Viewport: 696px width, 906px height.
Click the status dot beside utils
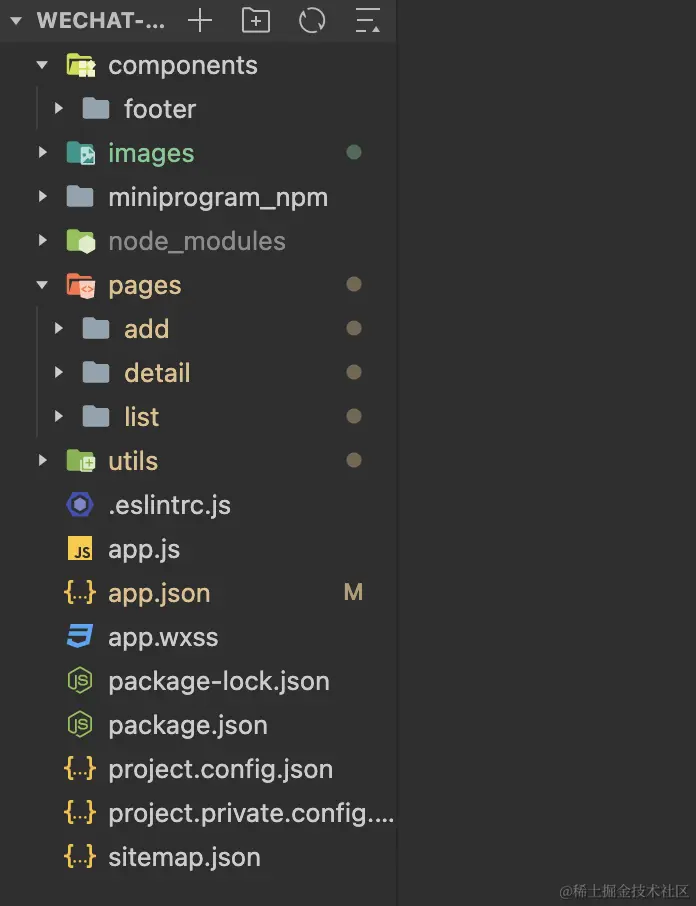(353, 460)
